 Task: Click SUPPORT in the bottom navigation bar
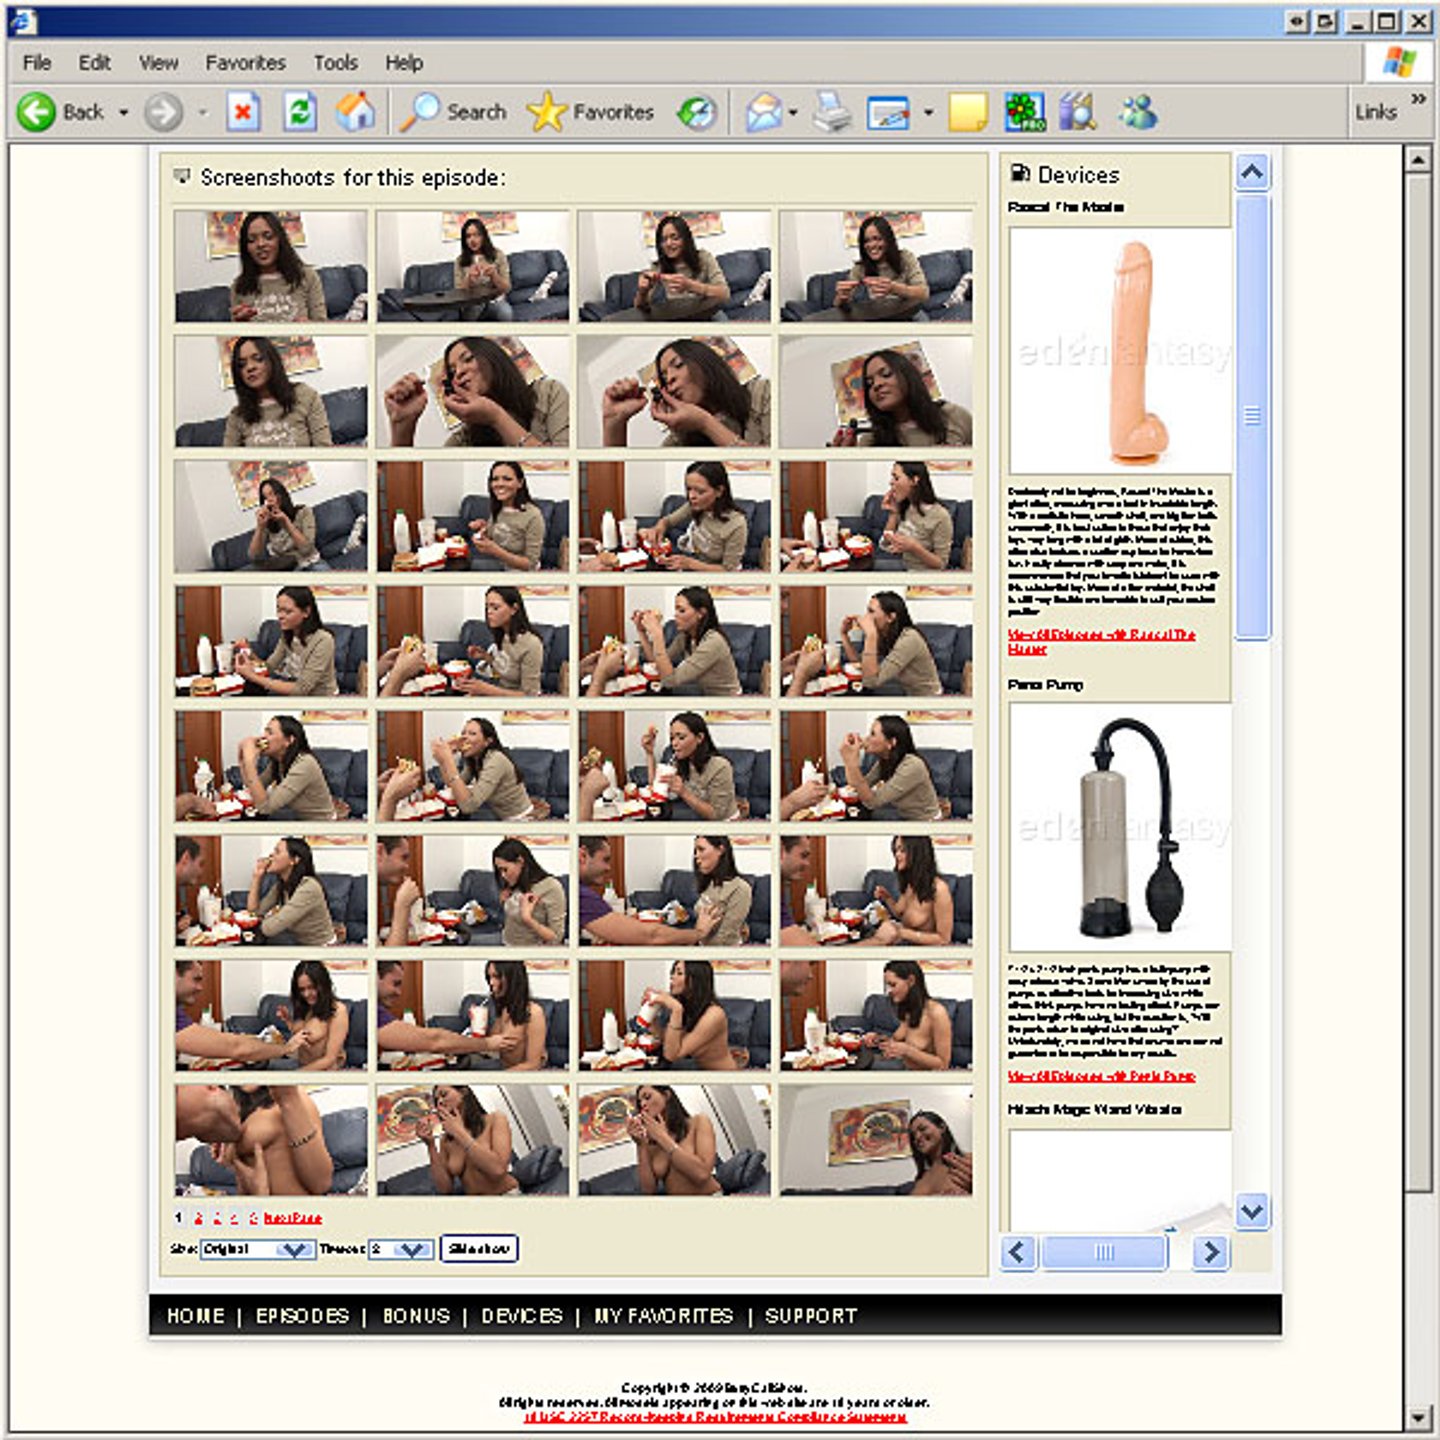point(811,1316)
